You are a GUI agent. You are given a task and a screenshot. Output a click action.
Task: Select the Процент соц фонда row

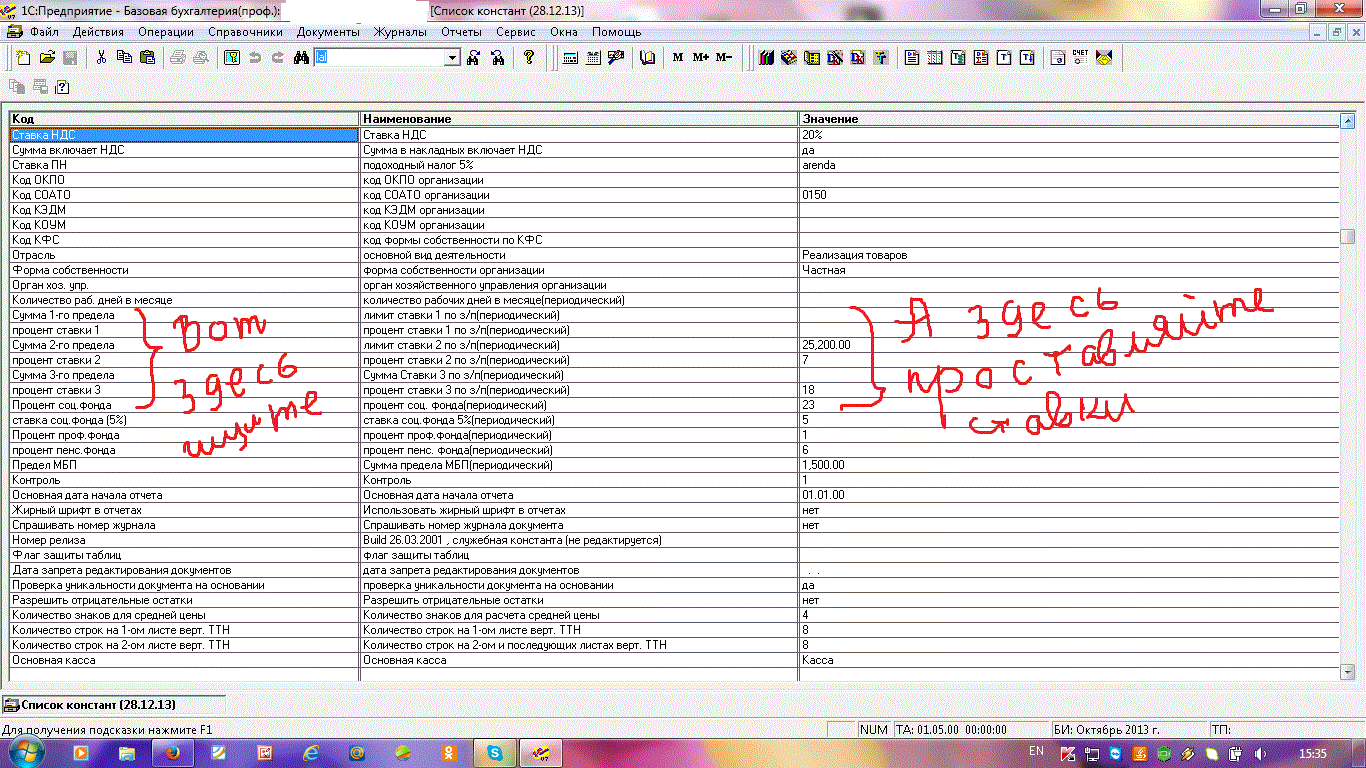pyautogui.click(x=674, y=405)
